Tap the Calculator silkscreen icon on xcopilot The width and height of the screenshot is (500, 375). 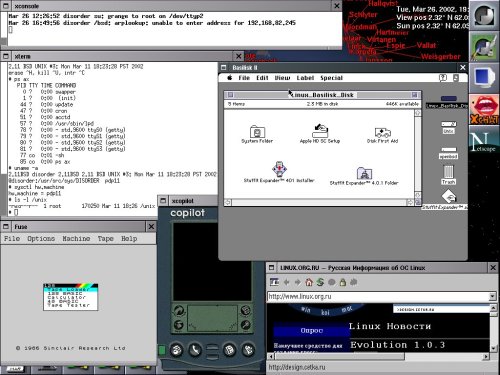tap(246, 310)
